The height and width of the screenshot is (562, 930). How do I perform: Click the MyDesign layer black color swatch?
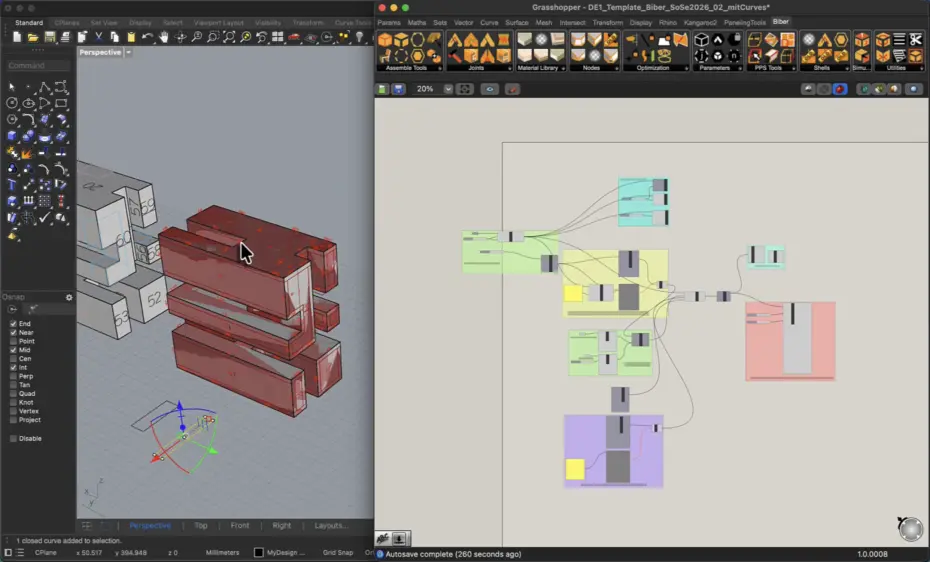click(259, 553)
